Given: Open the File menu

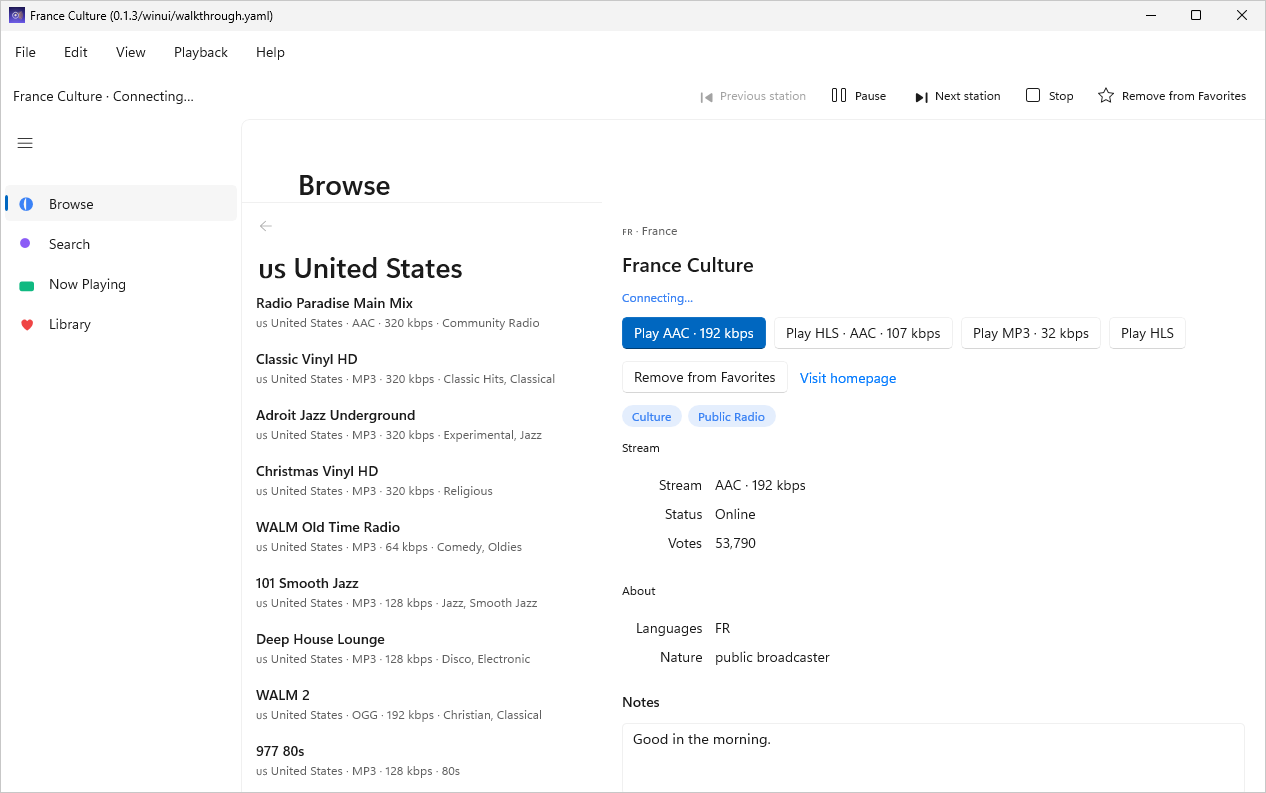Looking at the screenshot, I should (25, 52).
